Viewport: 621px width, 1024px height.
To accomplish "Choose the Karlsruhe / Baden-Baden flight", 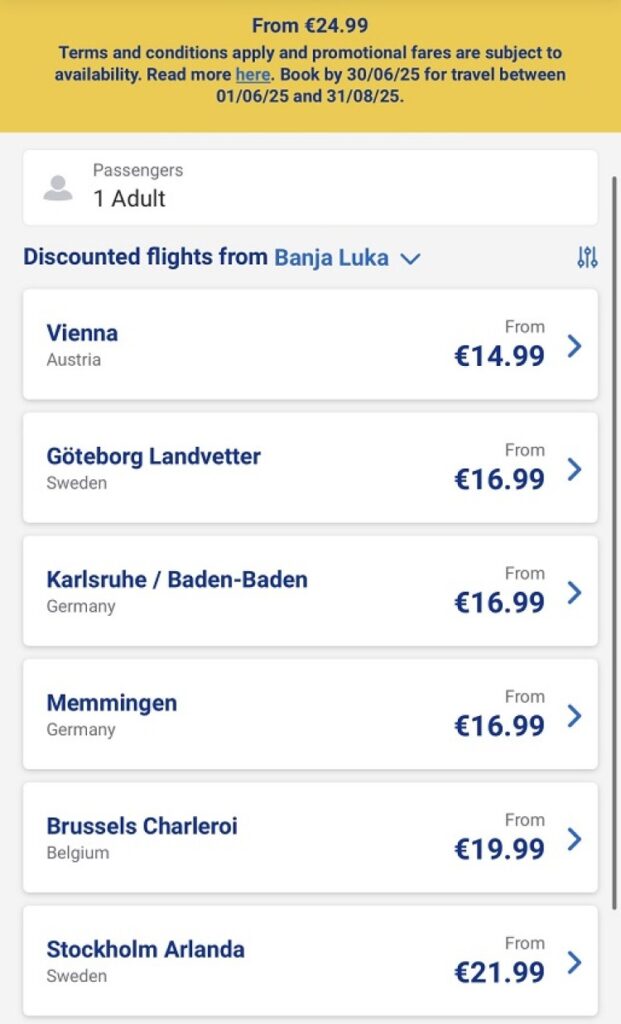I will [x=177, y=590].
